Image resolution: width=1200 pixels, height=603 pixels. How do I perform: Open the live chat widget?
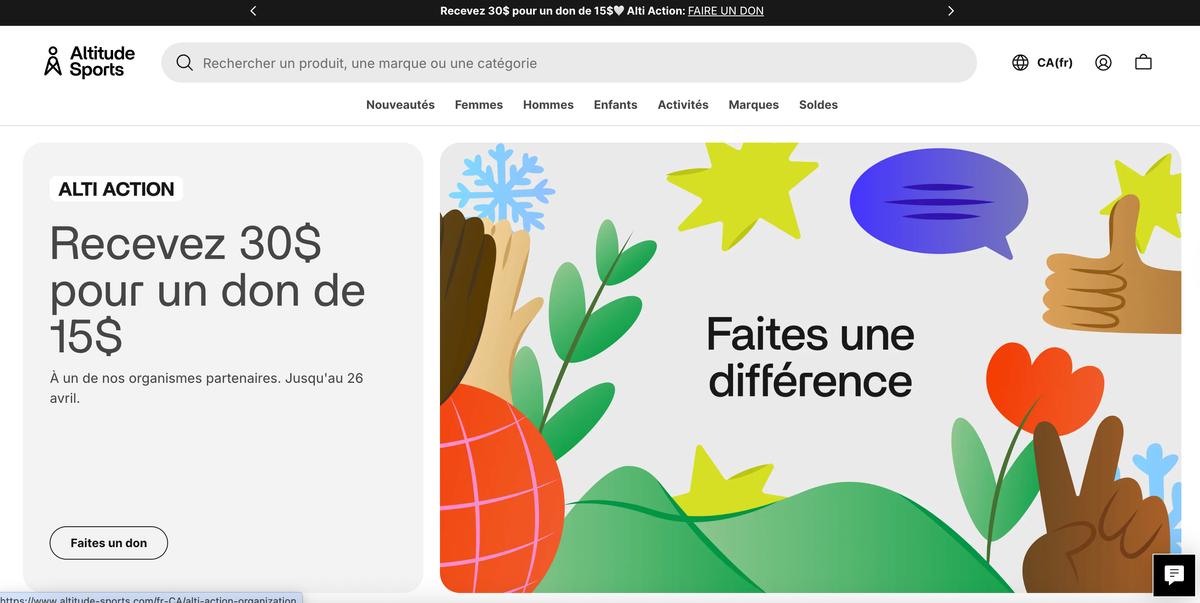coord(1173,574)
